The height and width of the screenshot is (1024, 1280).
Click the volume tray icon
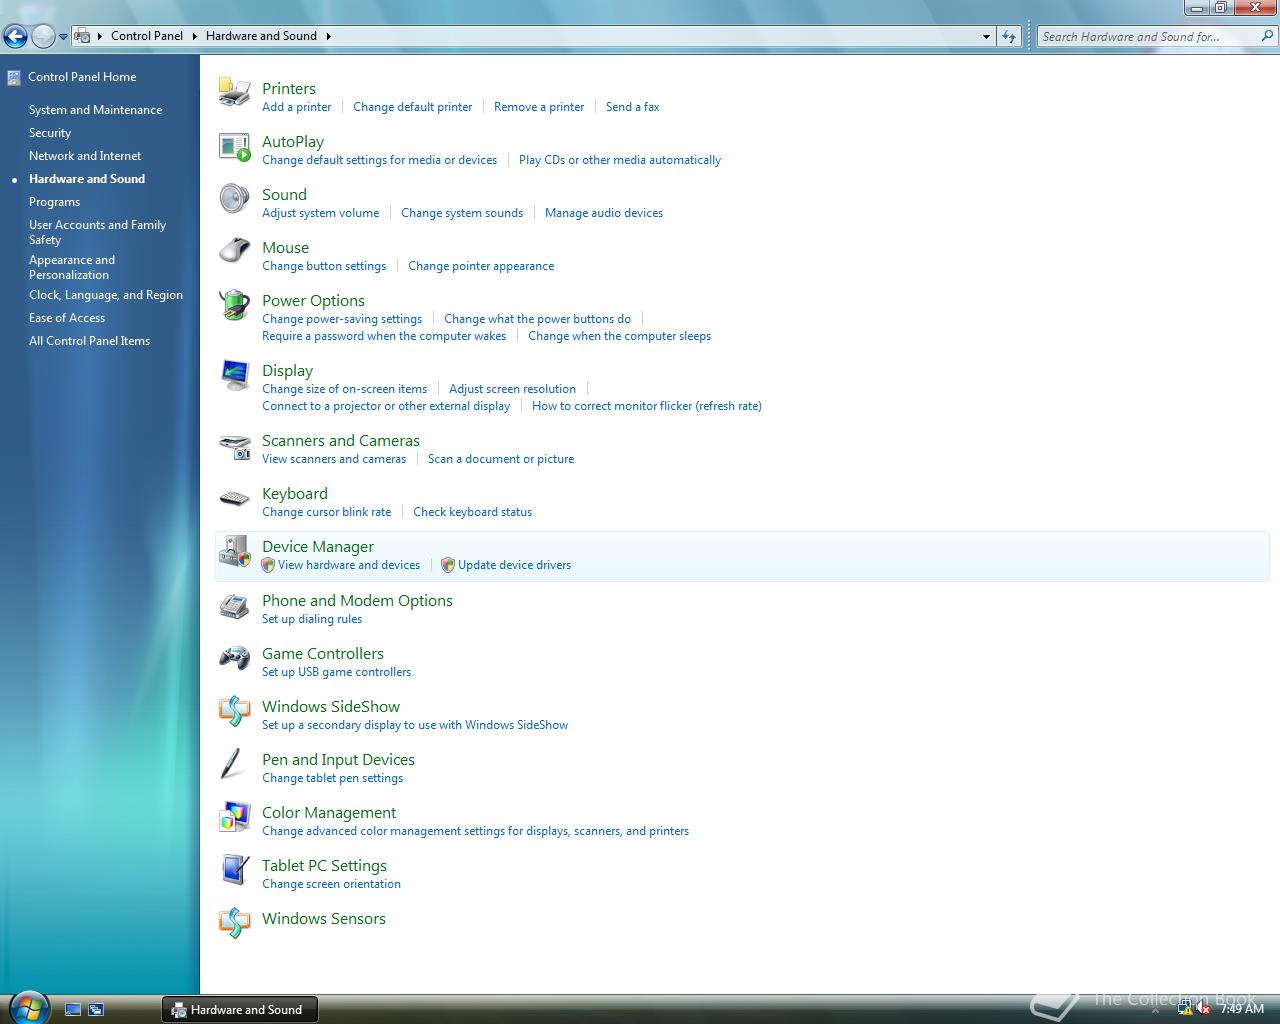1204,1009
